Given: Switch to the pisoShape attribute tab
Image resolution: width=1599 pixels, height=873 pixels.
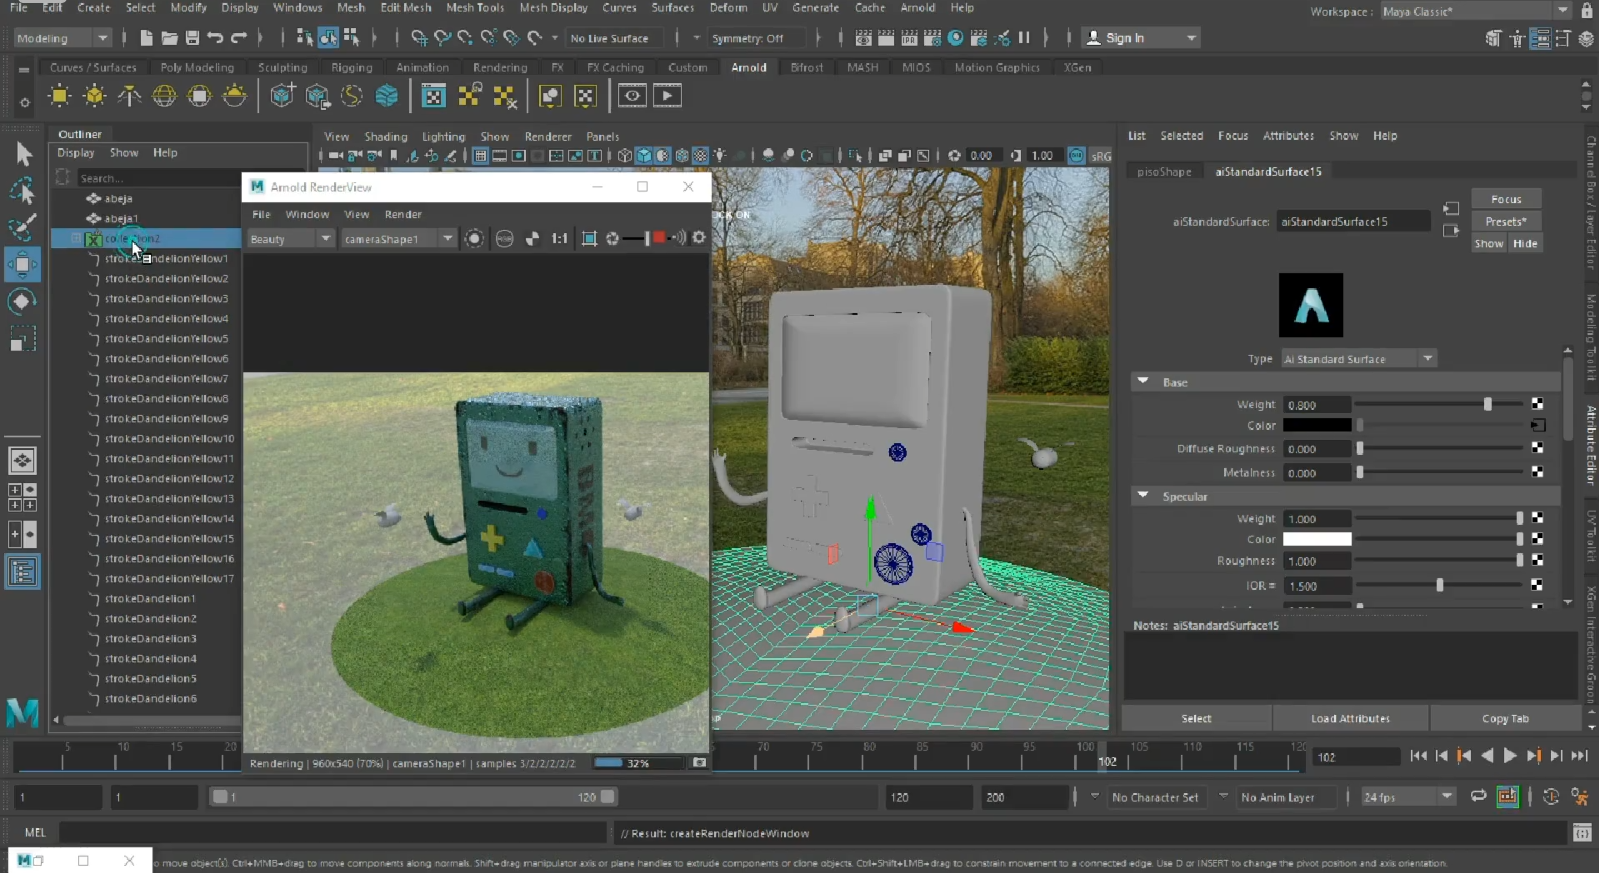Looking at the screenshot, I should [1164, 171].
